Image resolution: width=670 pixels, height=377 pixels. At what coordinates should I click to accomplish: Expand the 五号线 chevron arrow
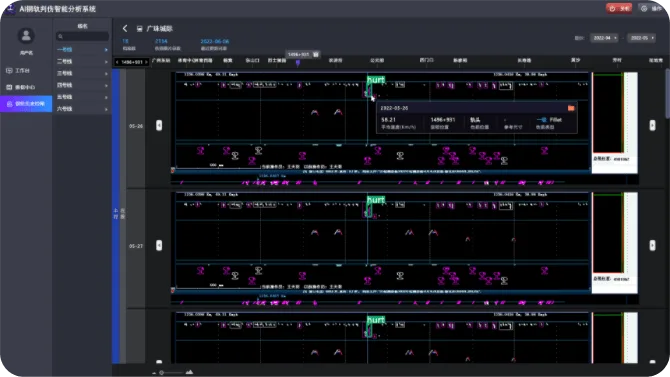pos(106,97)
